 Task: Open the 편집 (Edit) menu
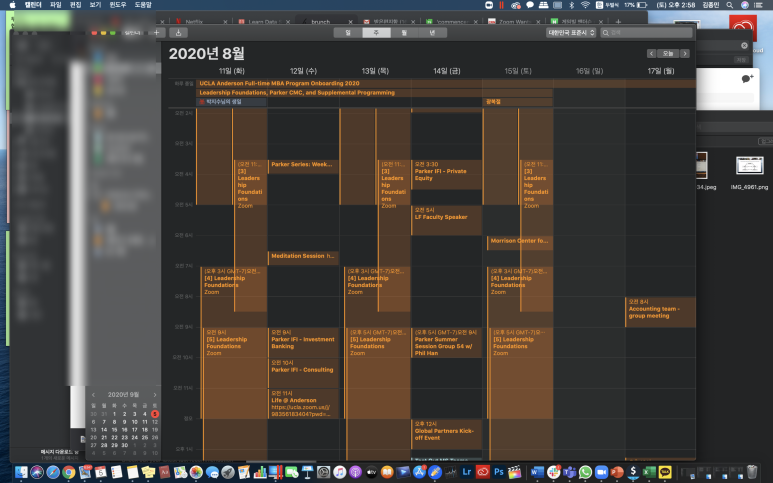[75, 5]
